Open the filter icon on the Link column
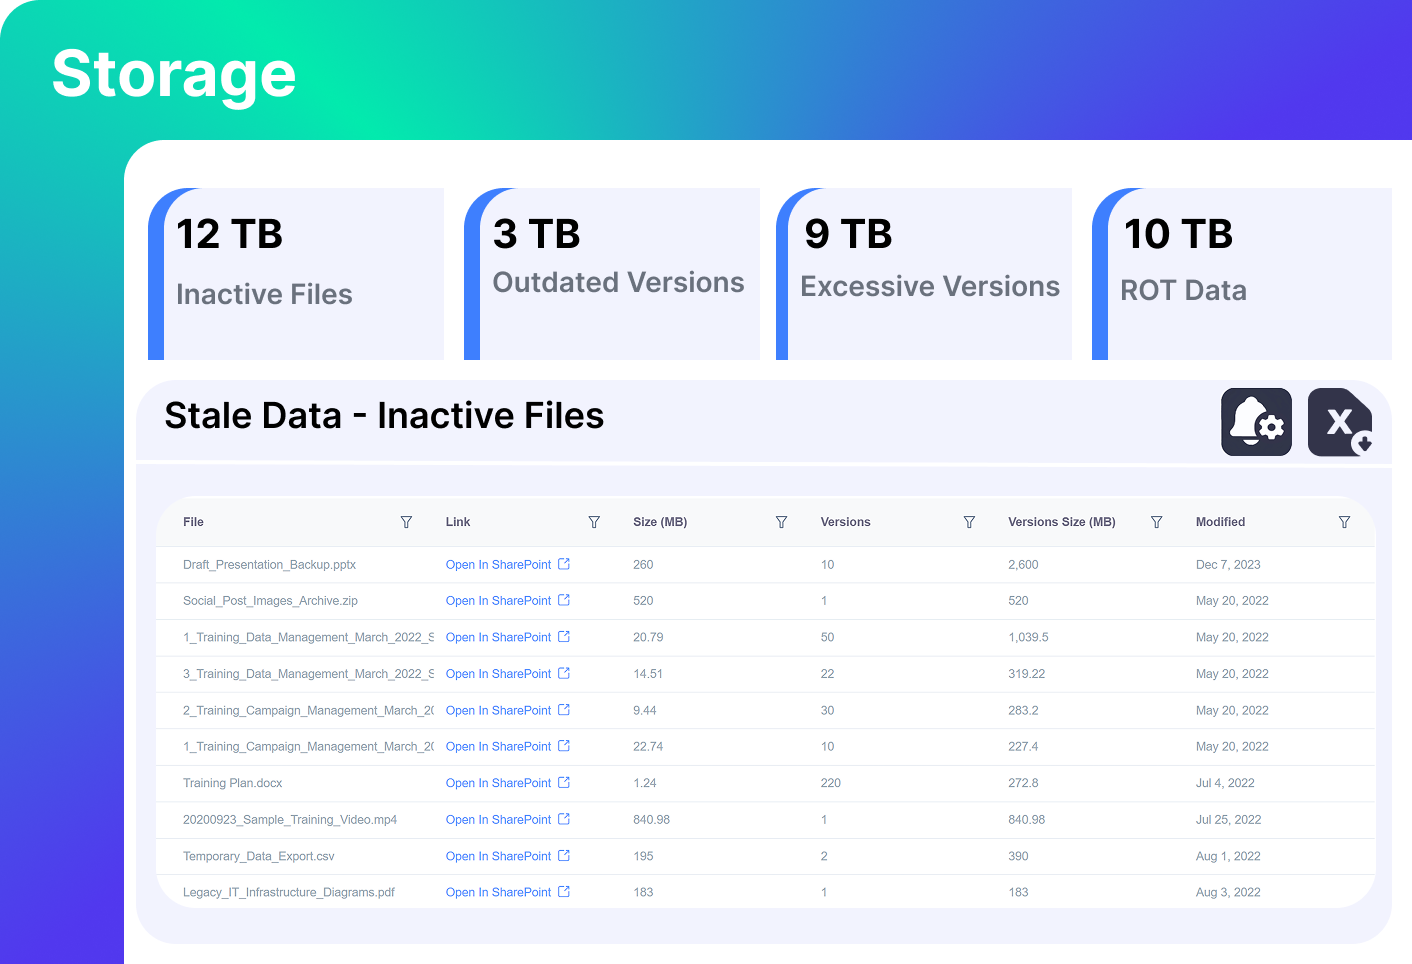Image resolution: width=1412 pixels, height=964 pixels. (x=594, y=521)
